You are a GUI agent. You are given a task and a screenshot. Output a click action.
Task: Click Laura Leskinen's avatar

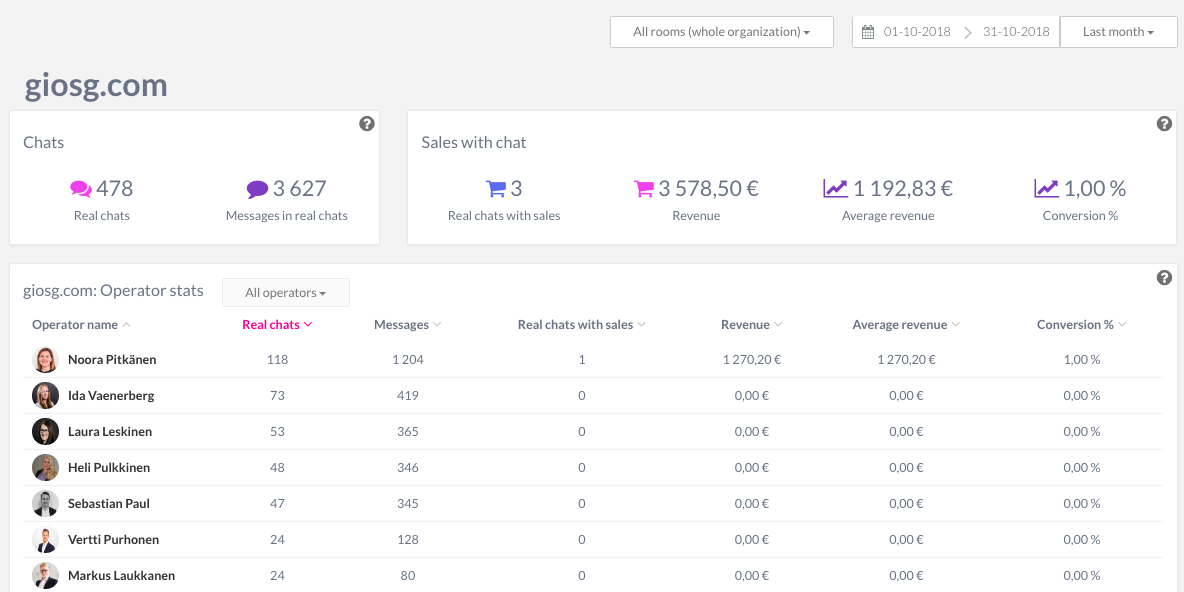click(x=45, y=432)
